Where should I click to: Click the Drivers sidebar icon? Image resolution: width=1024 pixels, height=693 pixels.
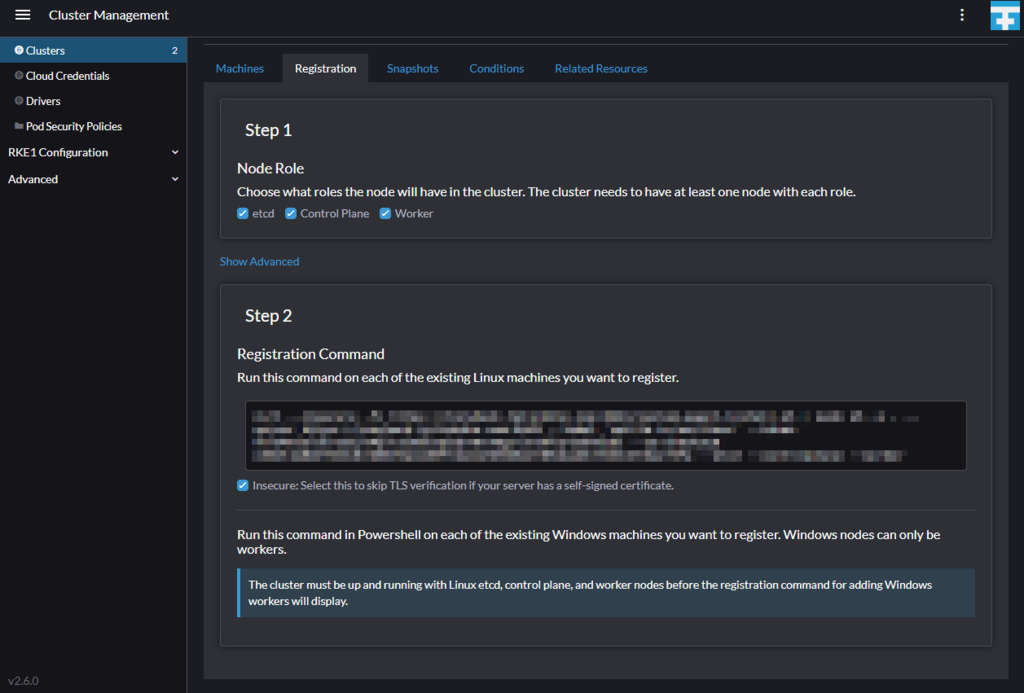click(19, 101)
